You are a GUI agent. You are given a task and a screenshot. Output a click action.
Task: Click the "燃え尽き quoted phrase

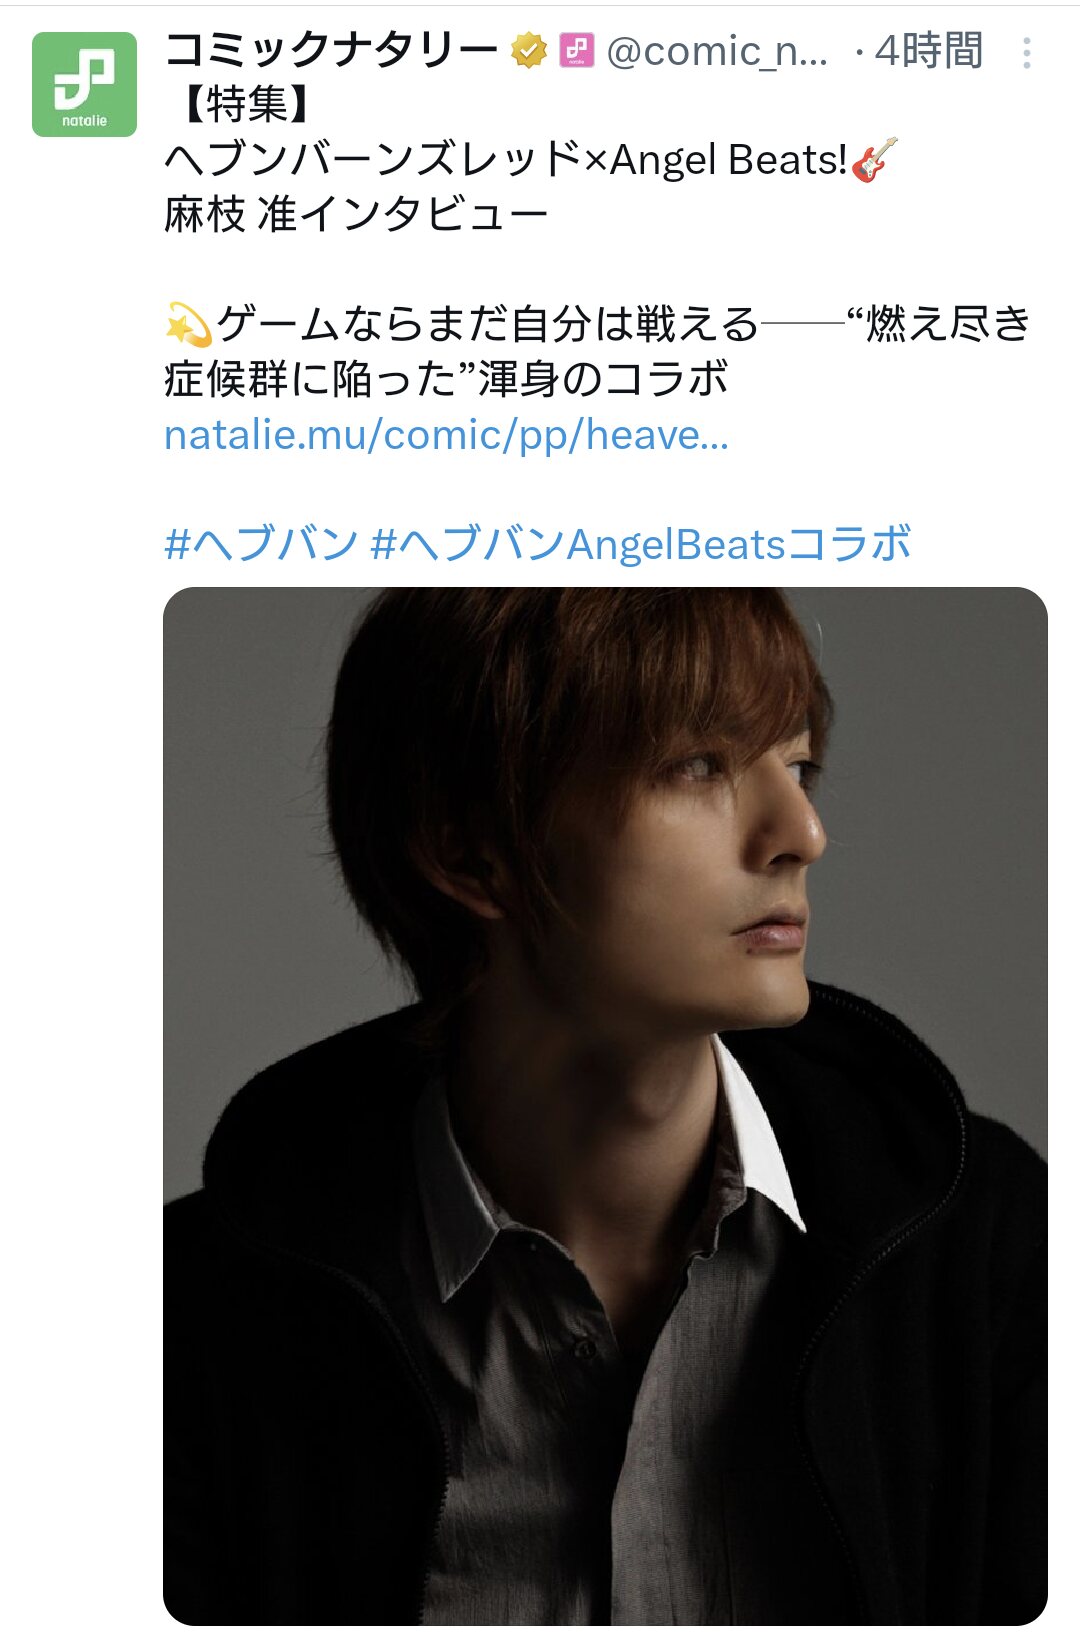pyautogui.click(x=938, y=324)
